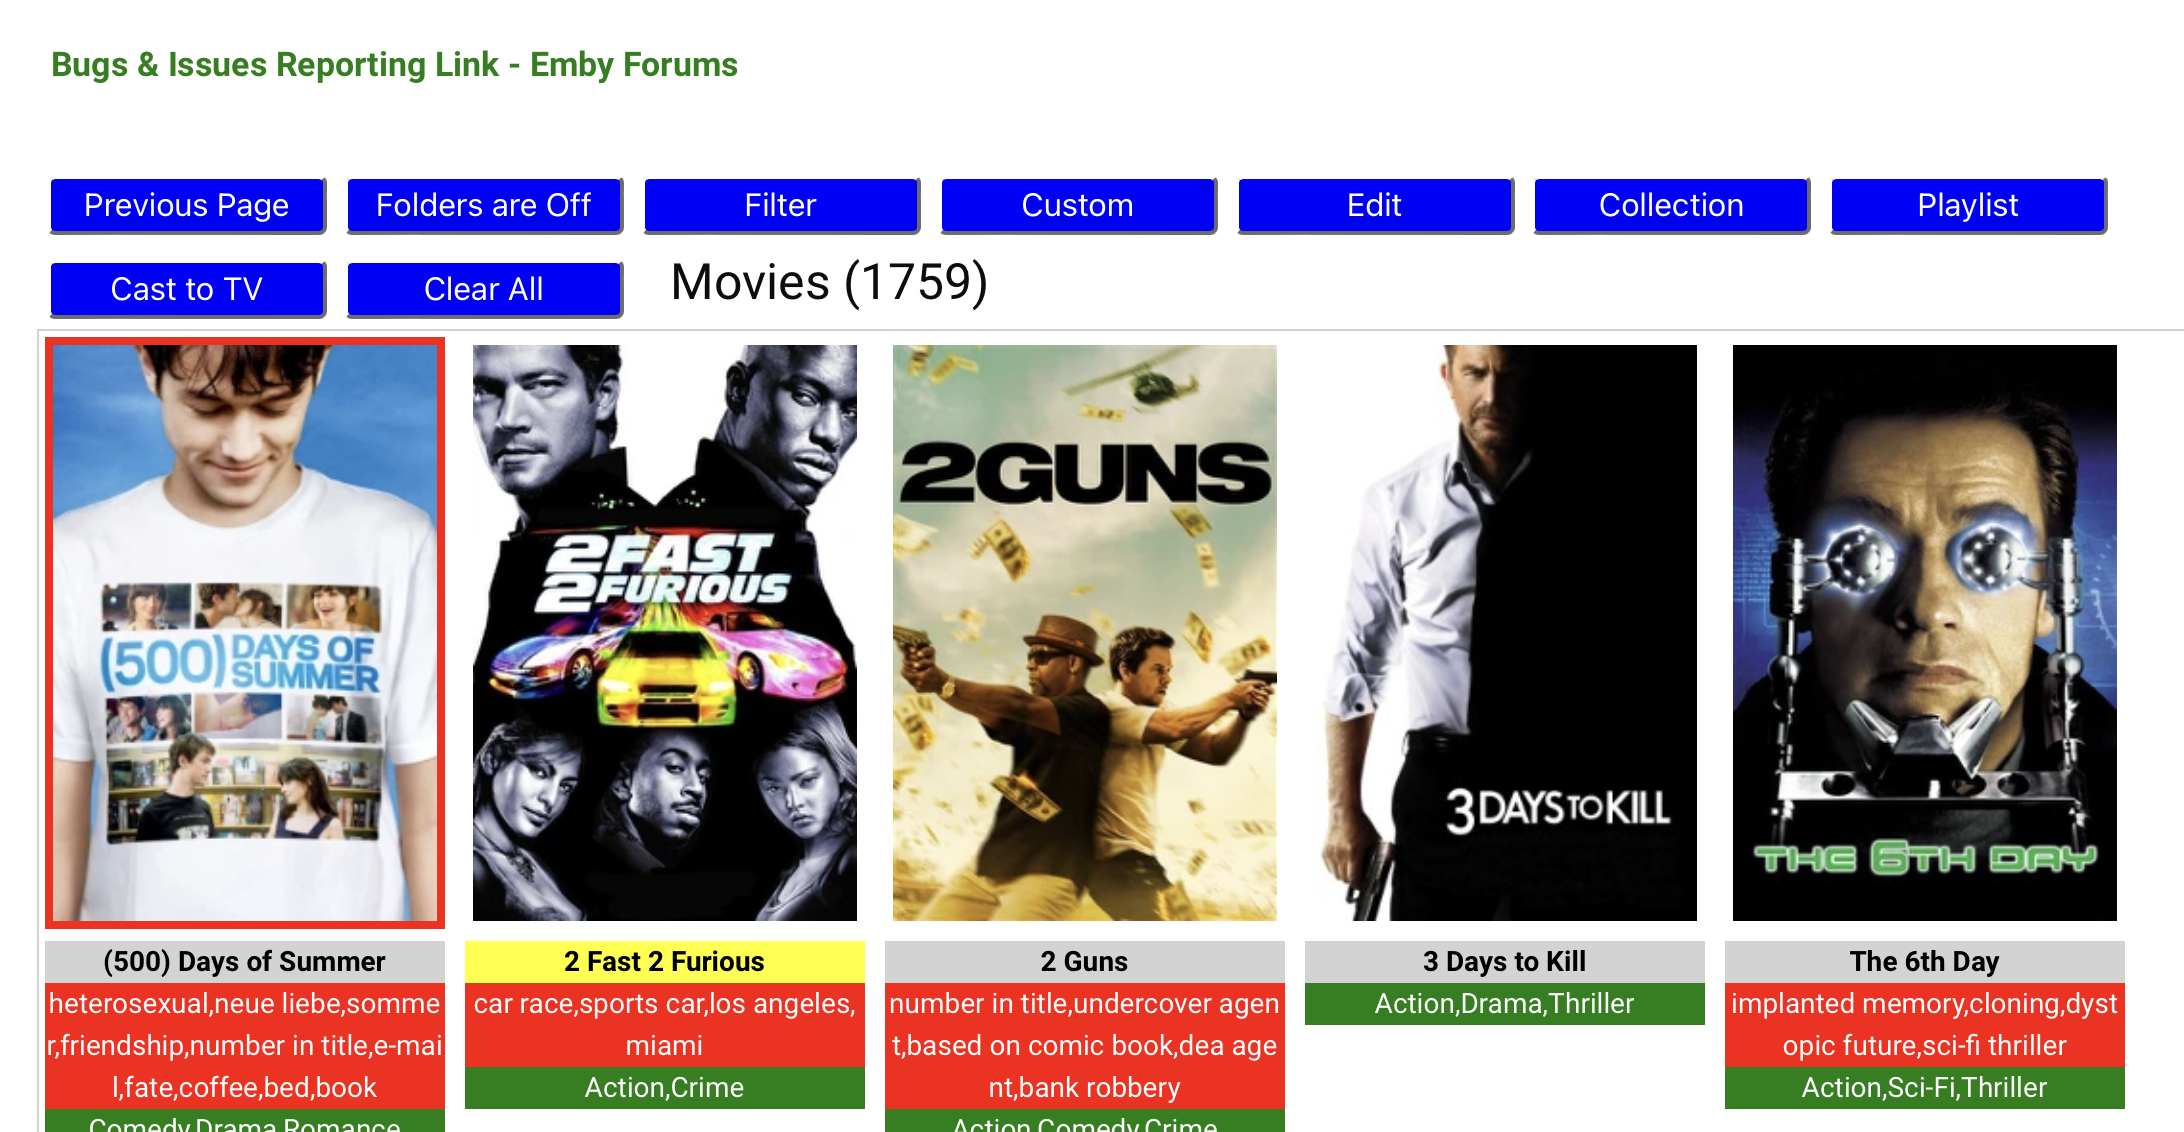Click The 6th Day title label
Viewport: 2184px width, 1132px height.
coord(1924,961)
